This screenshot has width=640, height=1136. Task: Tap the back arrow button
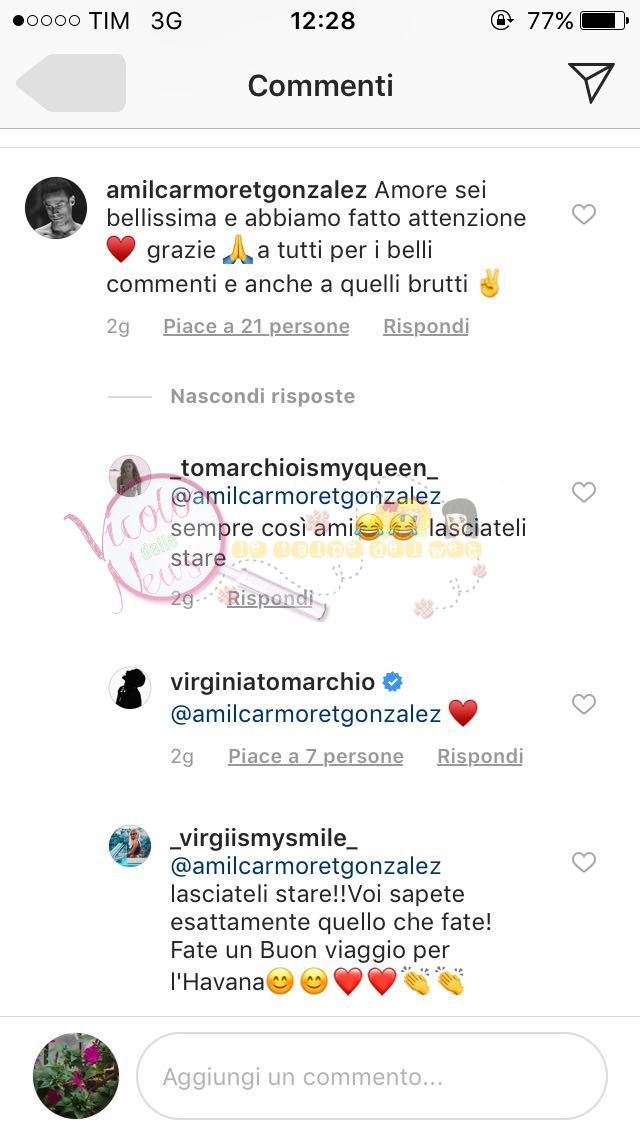[x=70, y=83]
